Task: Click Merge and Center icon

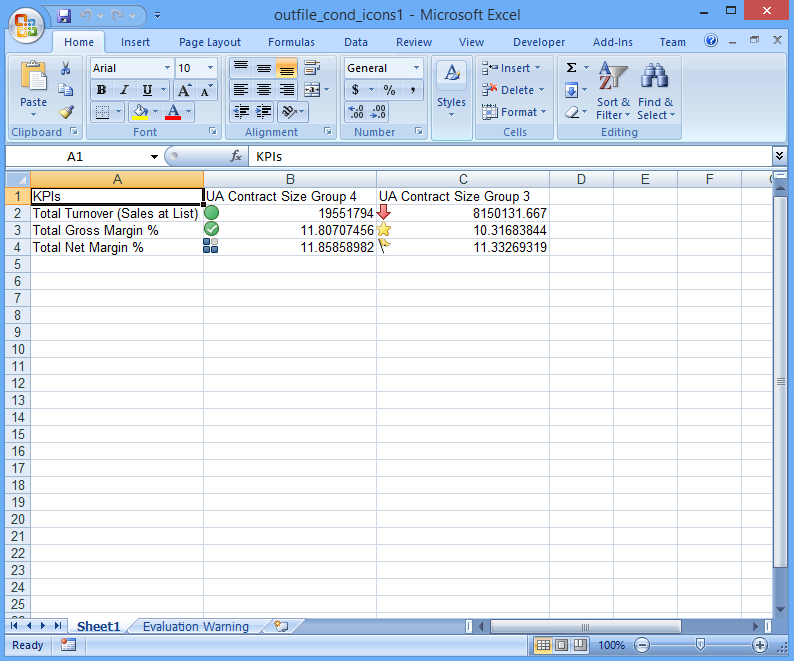Action: pos(312,90)
